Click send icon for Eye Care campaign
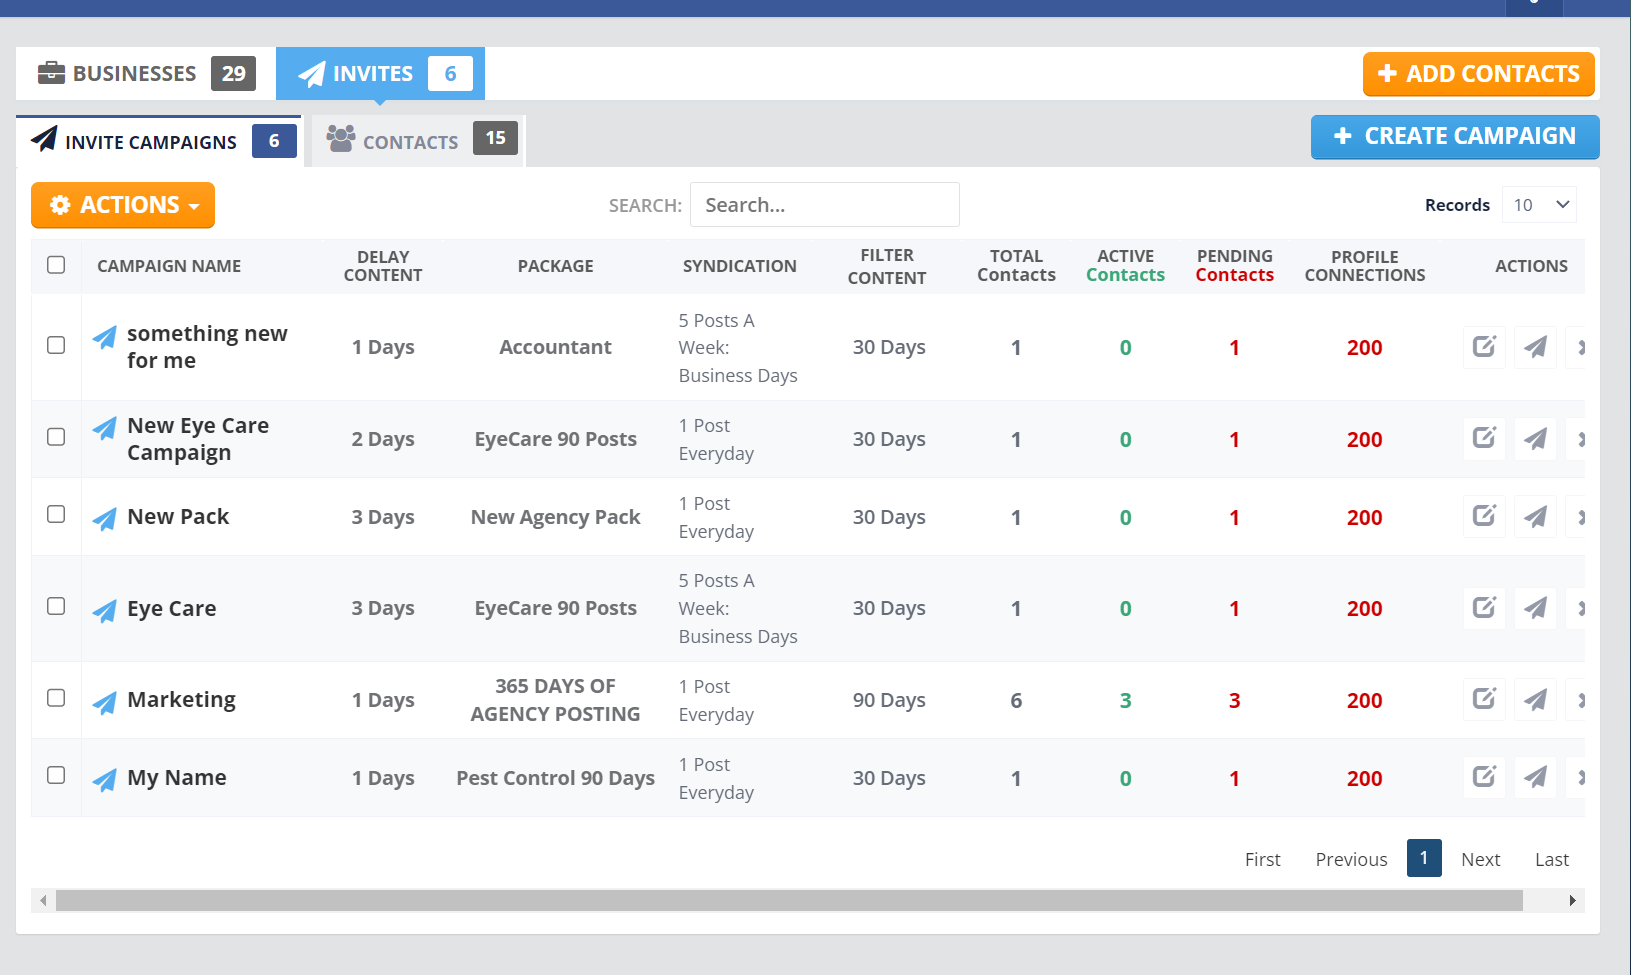1631x975 pixels. point(1535,608)
